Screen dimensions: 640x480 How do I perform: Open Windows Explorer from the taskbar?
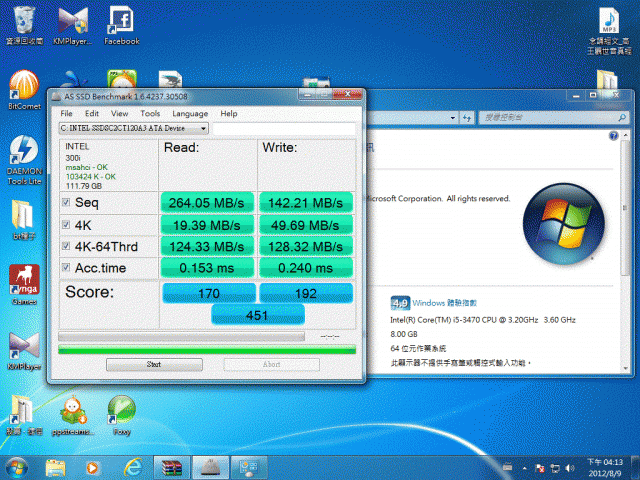pos(56,468)
